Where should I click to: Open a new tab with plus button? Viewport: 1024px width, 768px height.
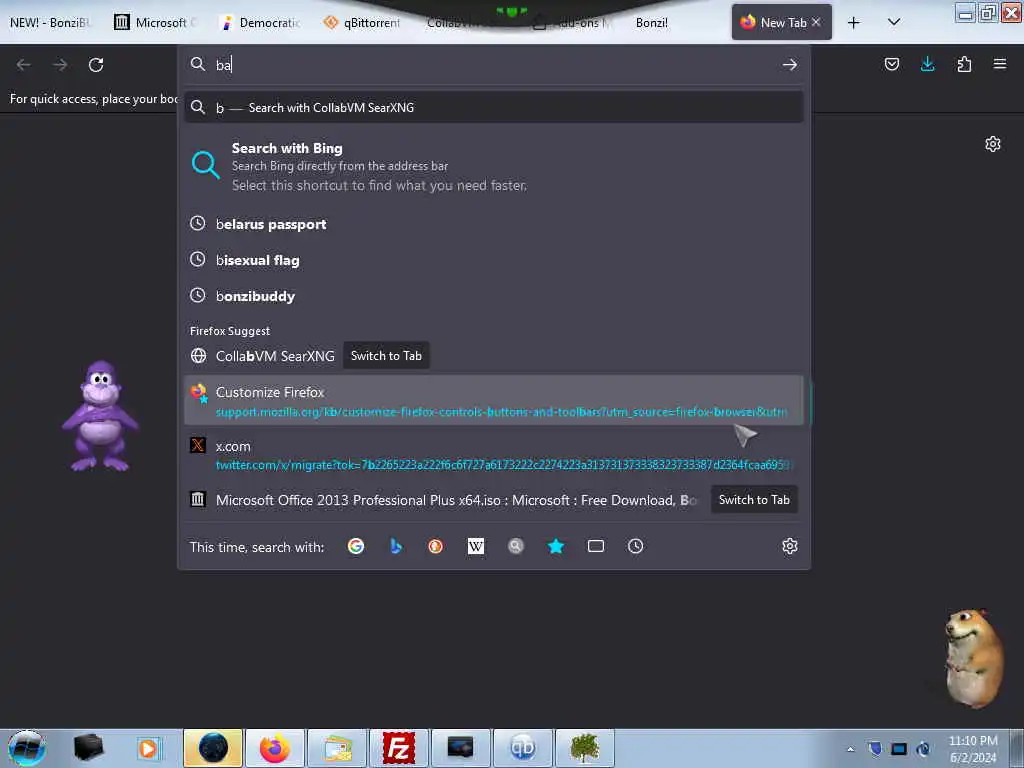tap(854, 23)
